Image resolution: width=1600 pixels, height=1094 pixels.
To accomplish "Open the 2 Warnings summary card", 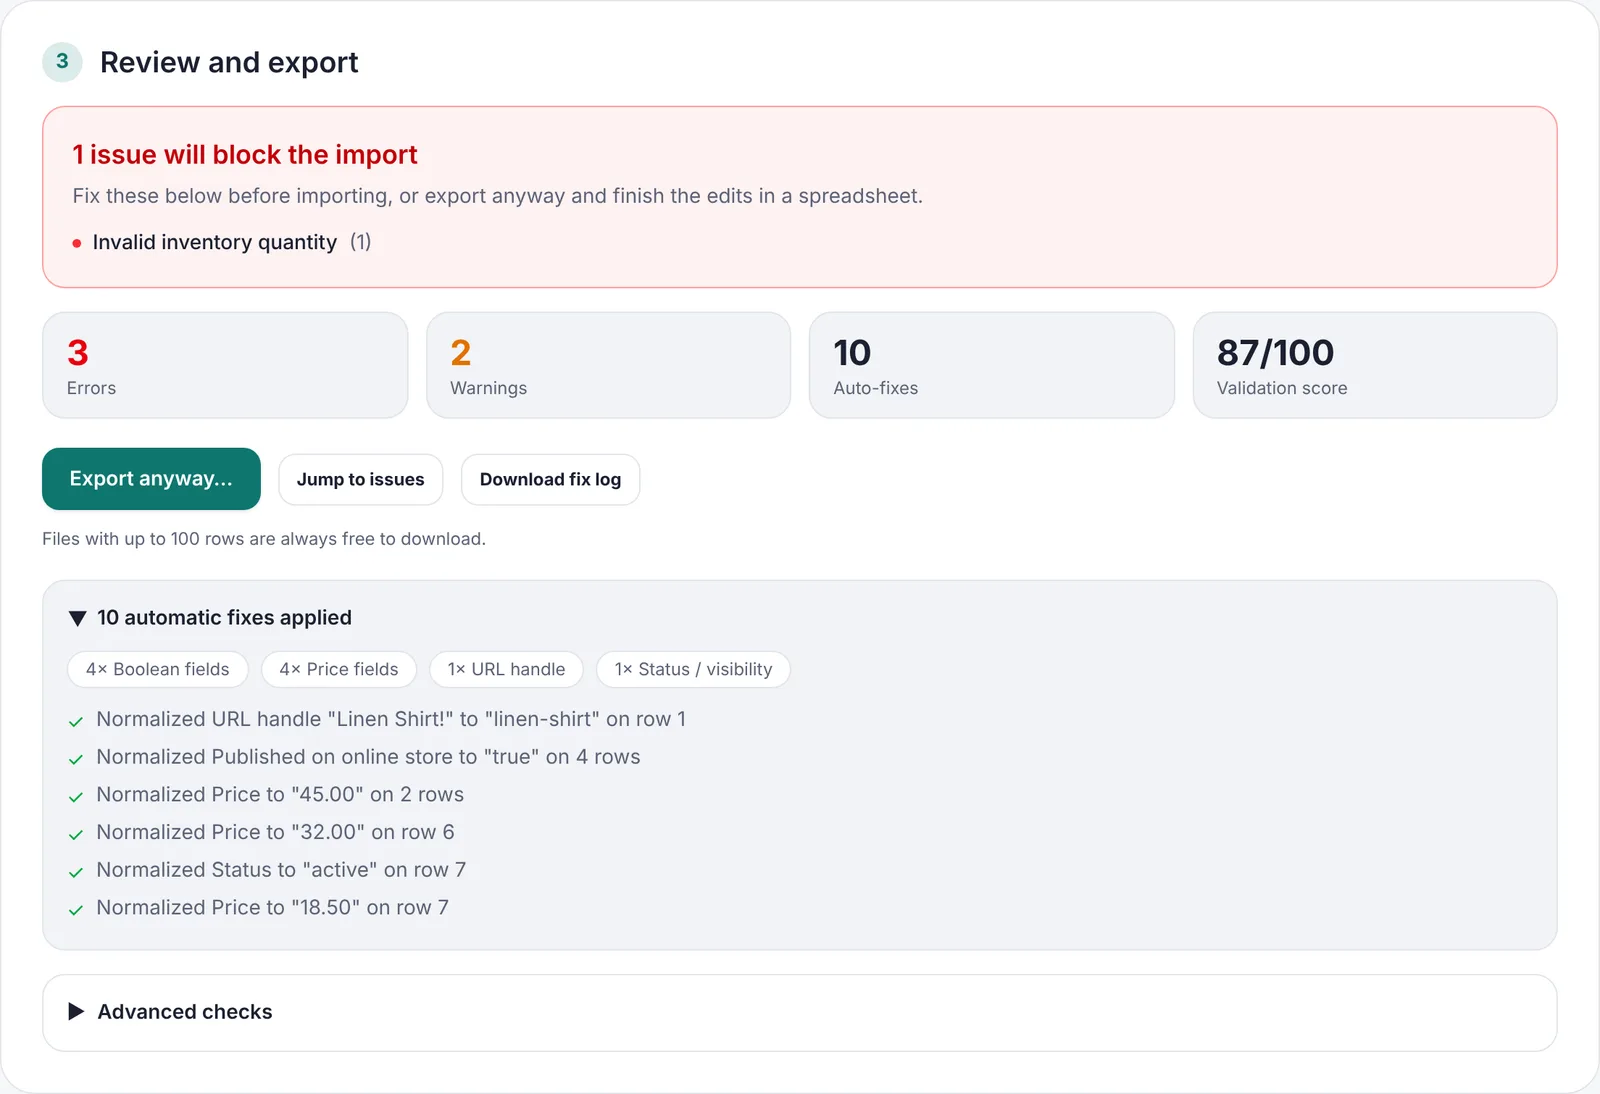I will click(x=608, y=365).
